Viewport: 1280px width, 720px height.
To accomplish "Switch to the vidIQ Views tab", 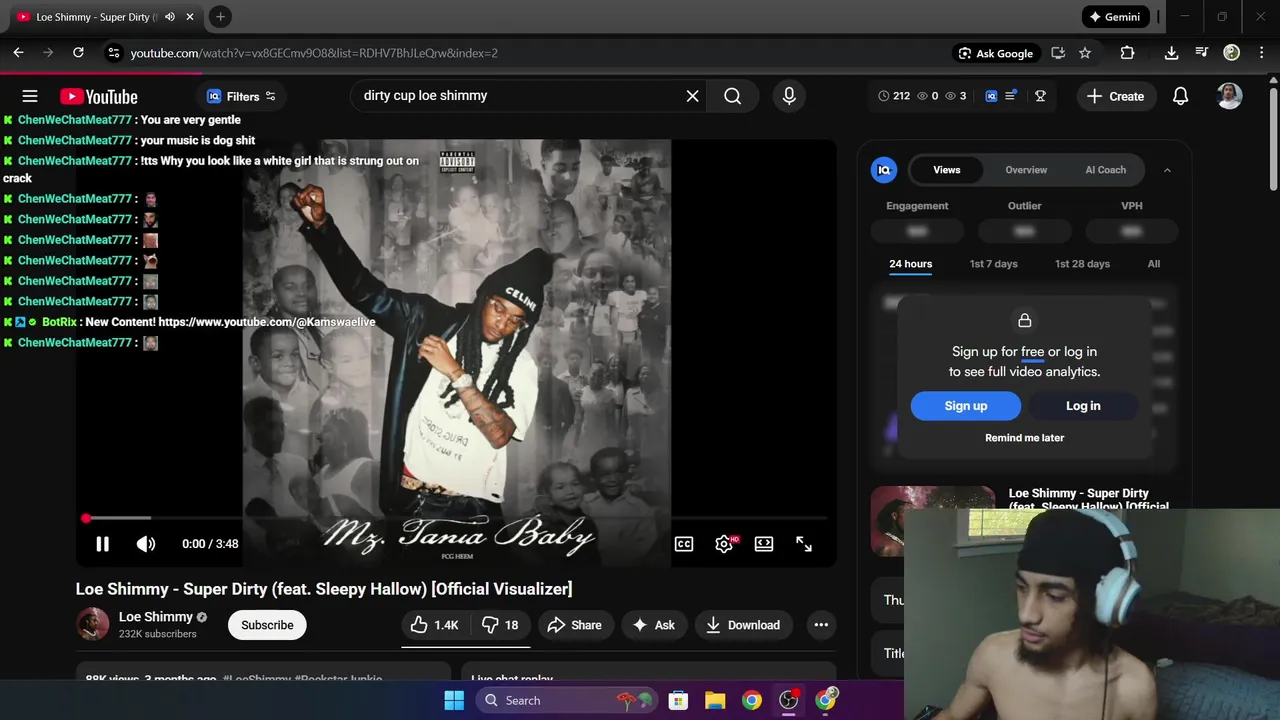I will [x=947, y=170].
